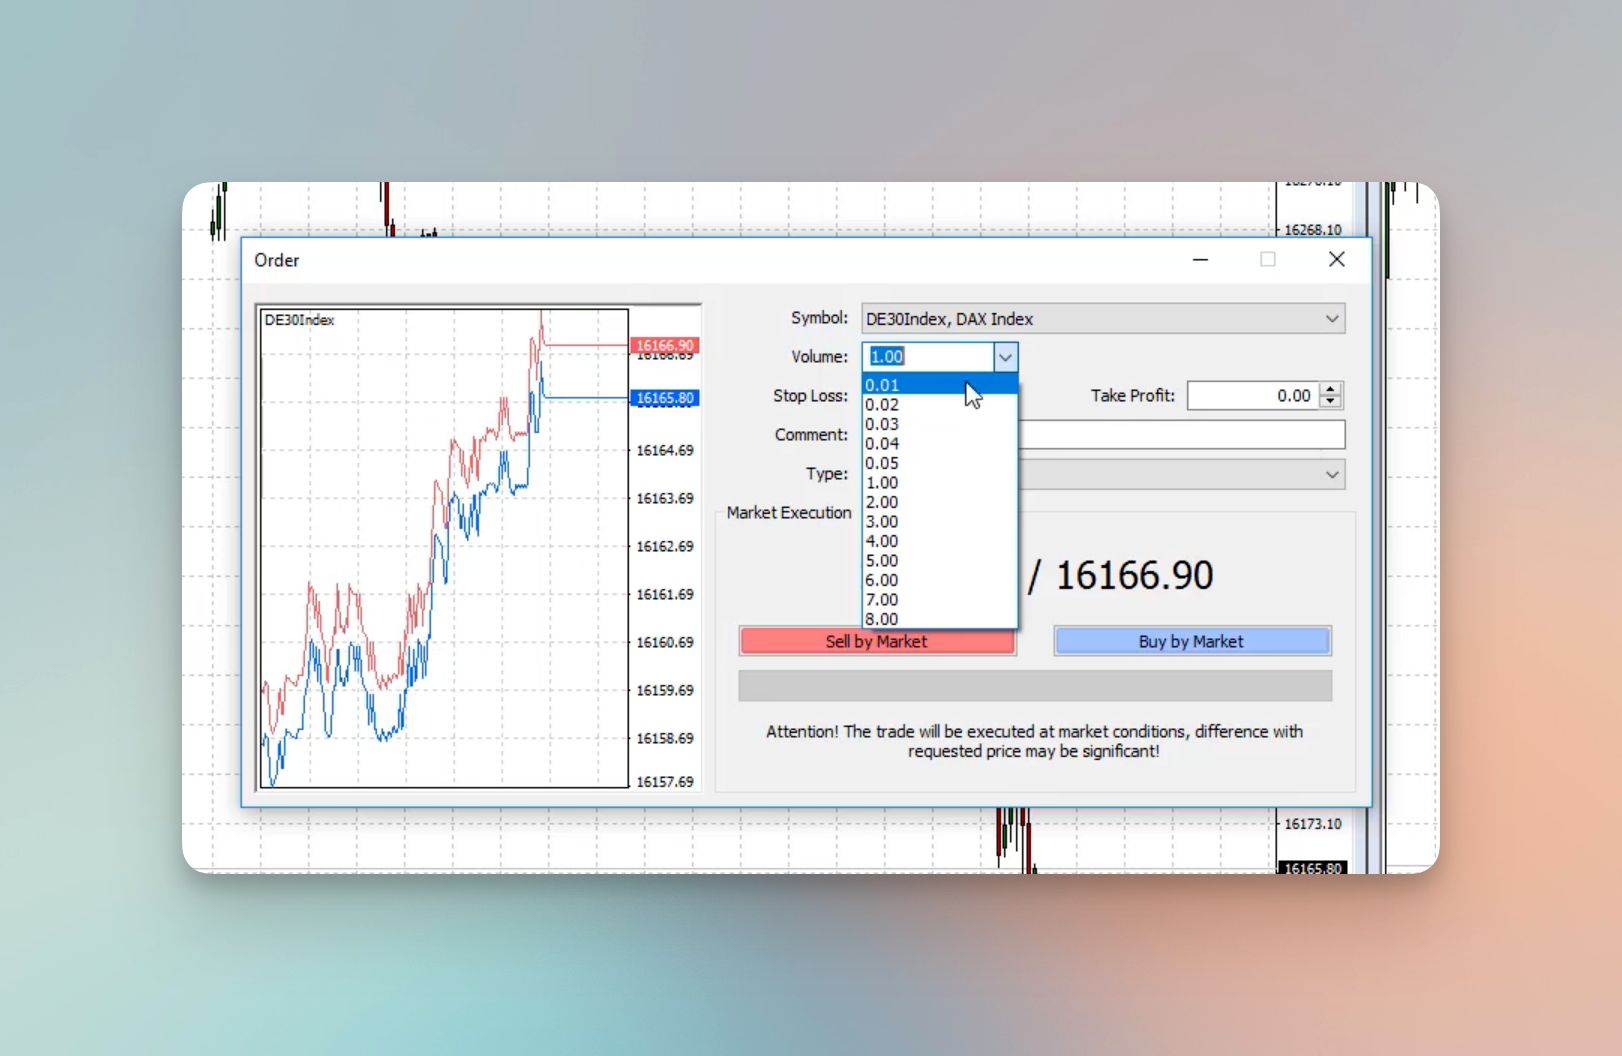Viewport: 1622px width, 1056px height.
Task: Increase Take Profit with up arrow
Action: point(1330,389)
